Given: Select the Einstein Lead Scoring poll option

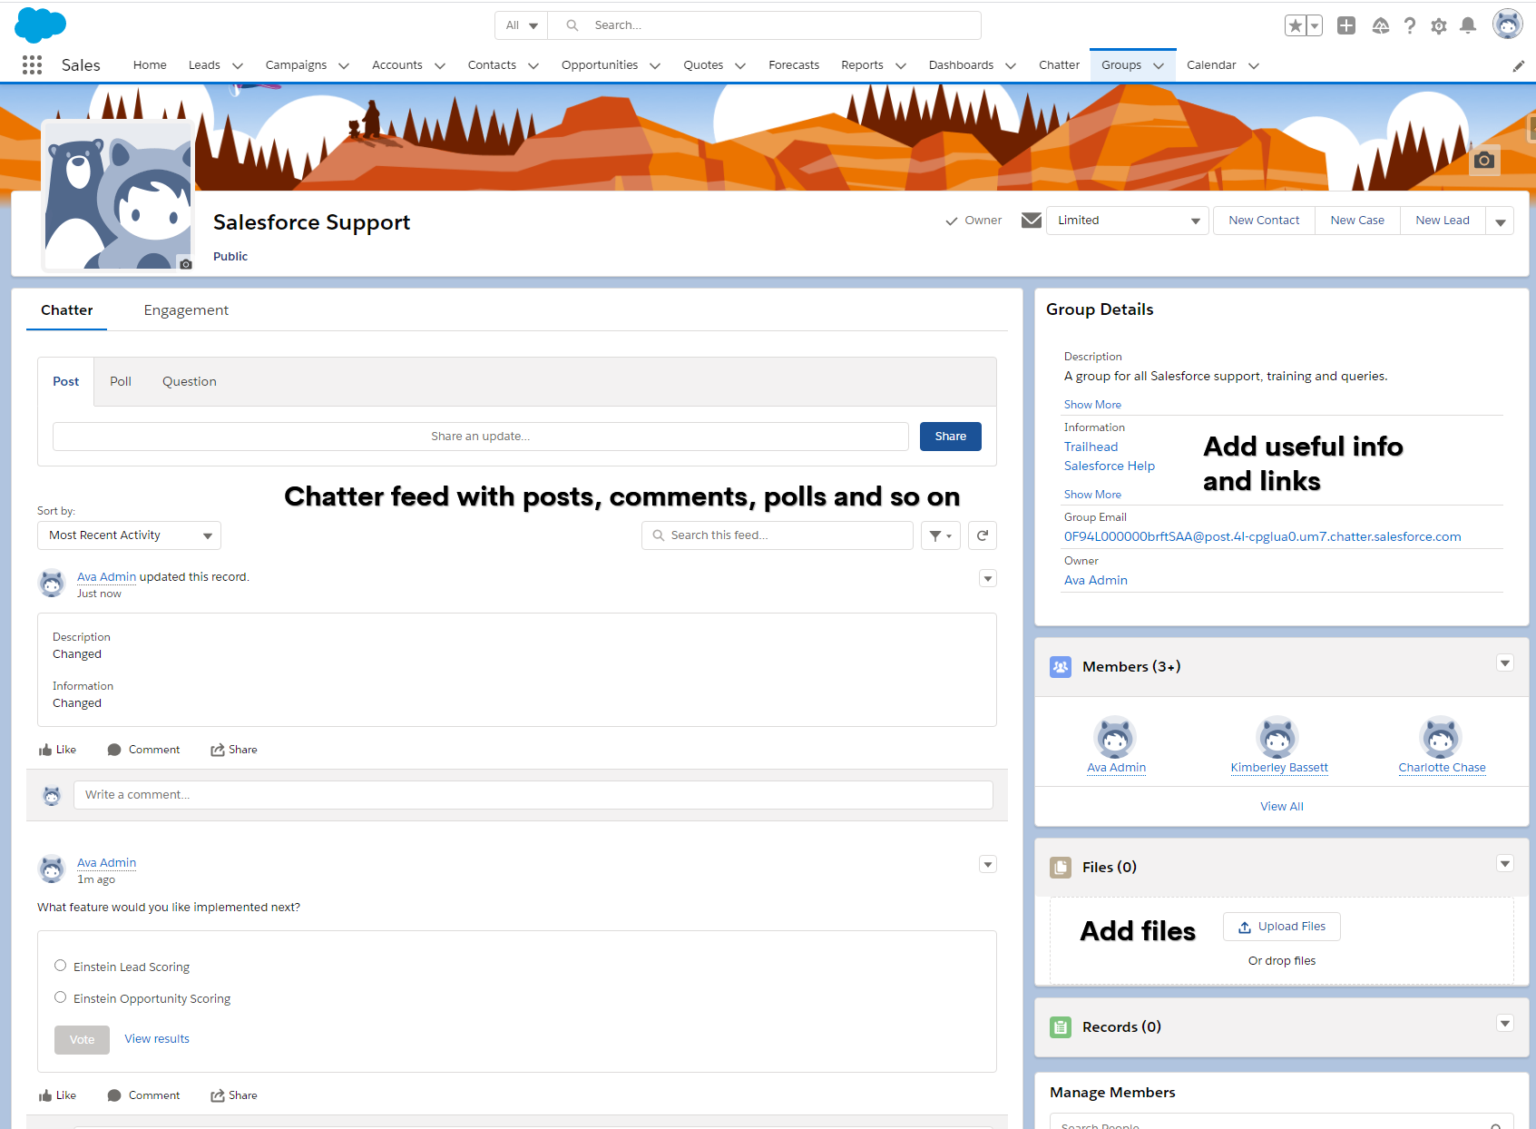Looking at the screenshot, I should 60,965.
